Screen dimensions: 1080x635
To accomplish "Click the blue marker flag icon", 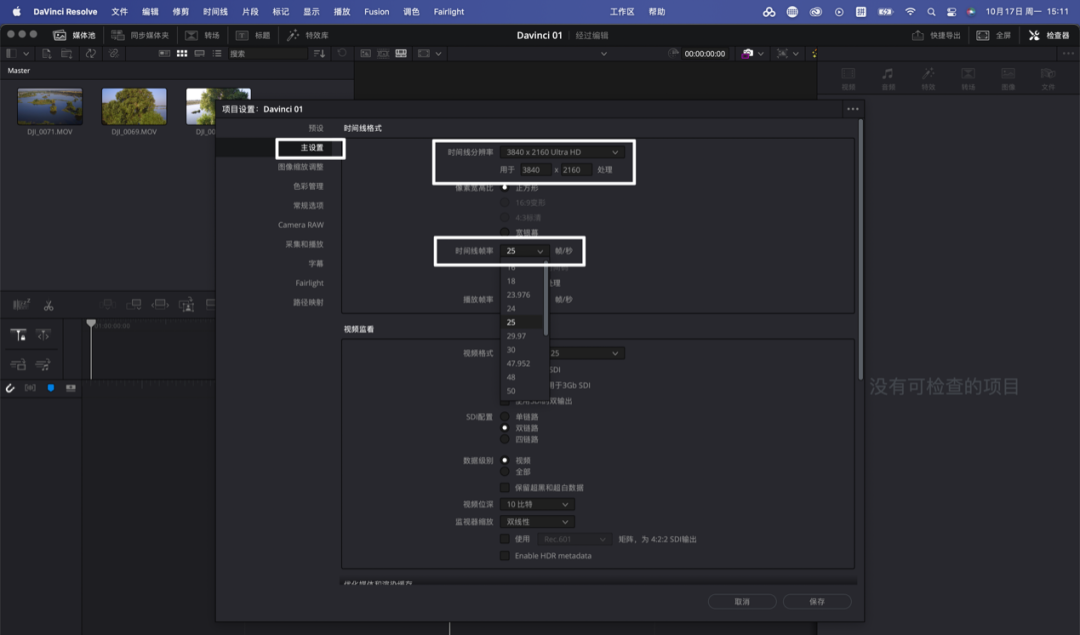I will tap(50, 388).
